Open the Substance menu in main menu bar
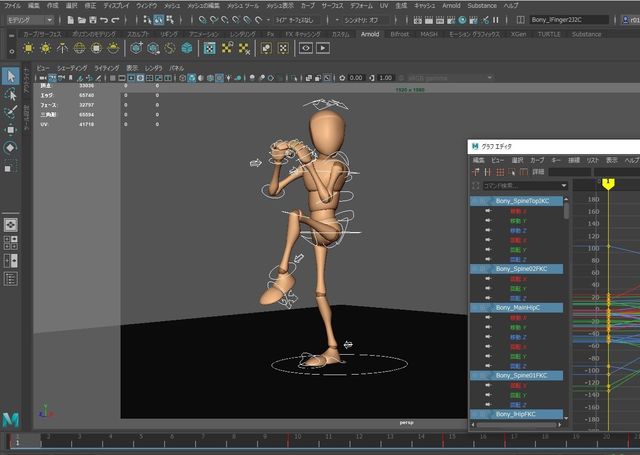This screenshot has height=455, width=640. pos(482,6)
